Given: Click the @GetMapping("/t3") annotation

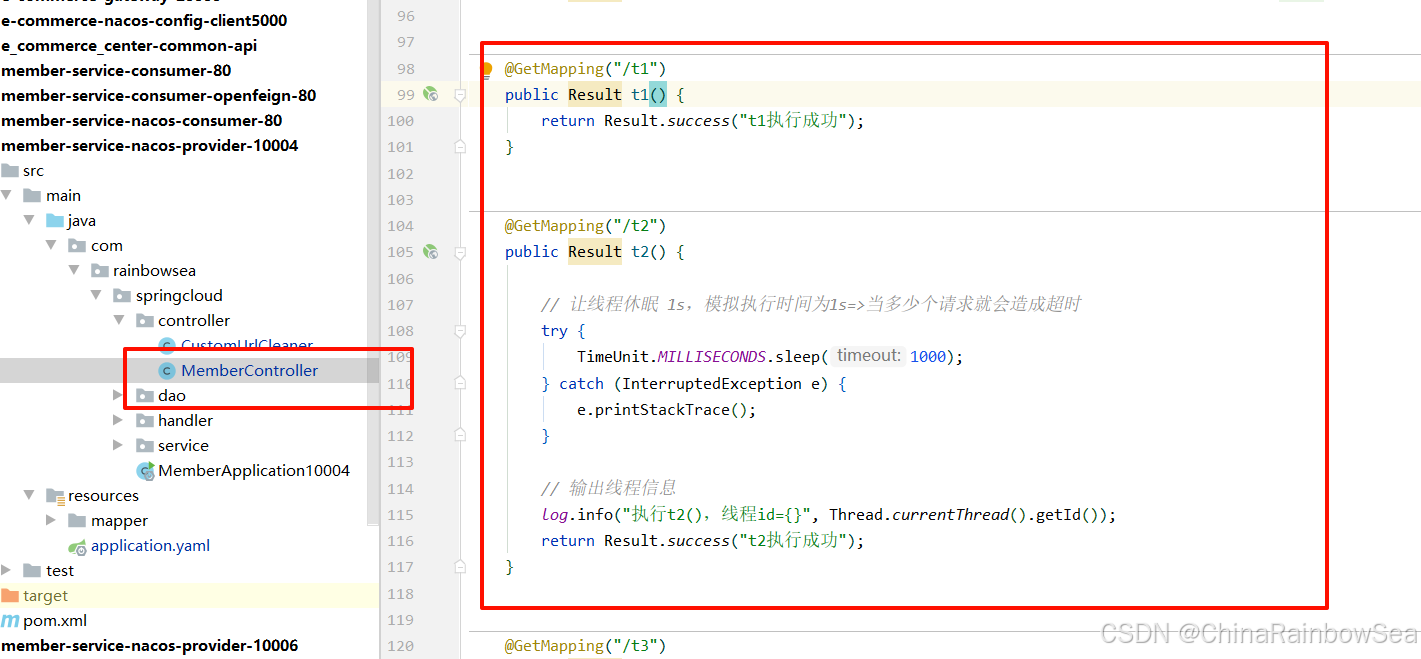Looking at the screenshot, I should [585, 646].
